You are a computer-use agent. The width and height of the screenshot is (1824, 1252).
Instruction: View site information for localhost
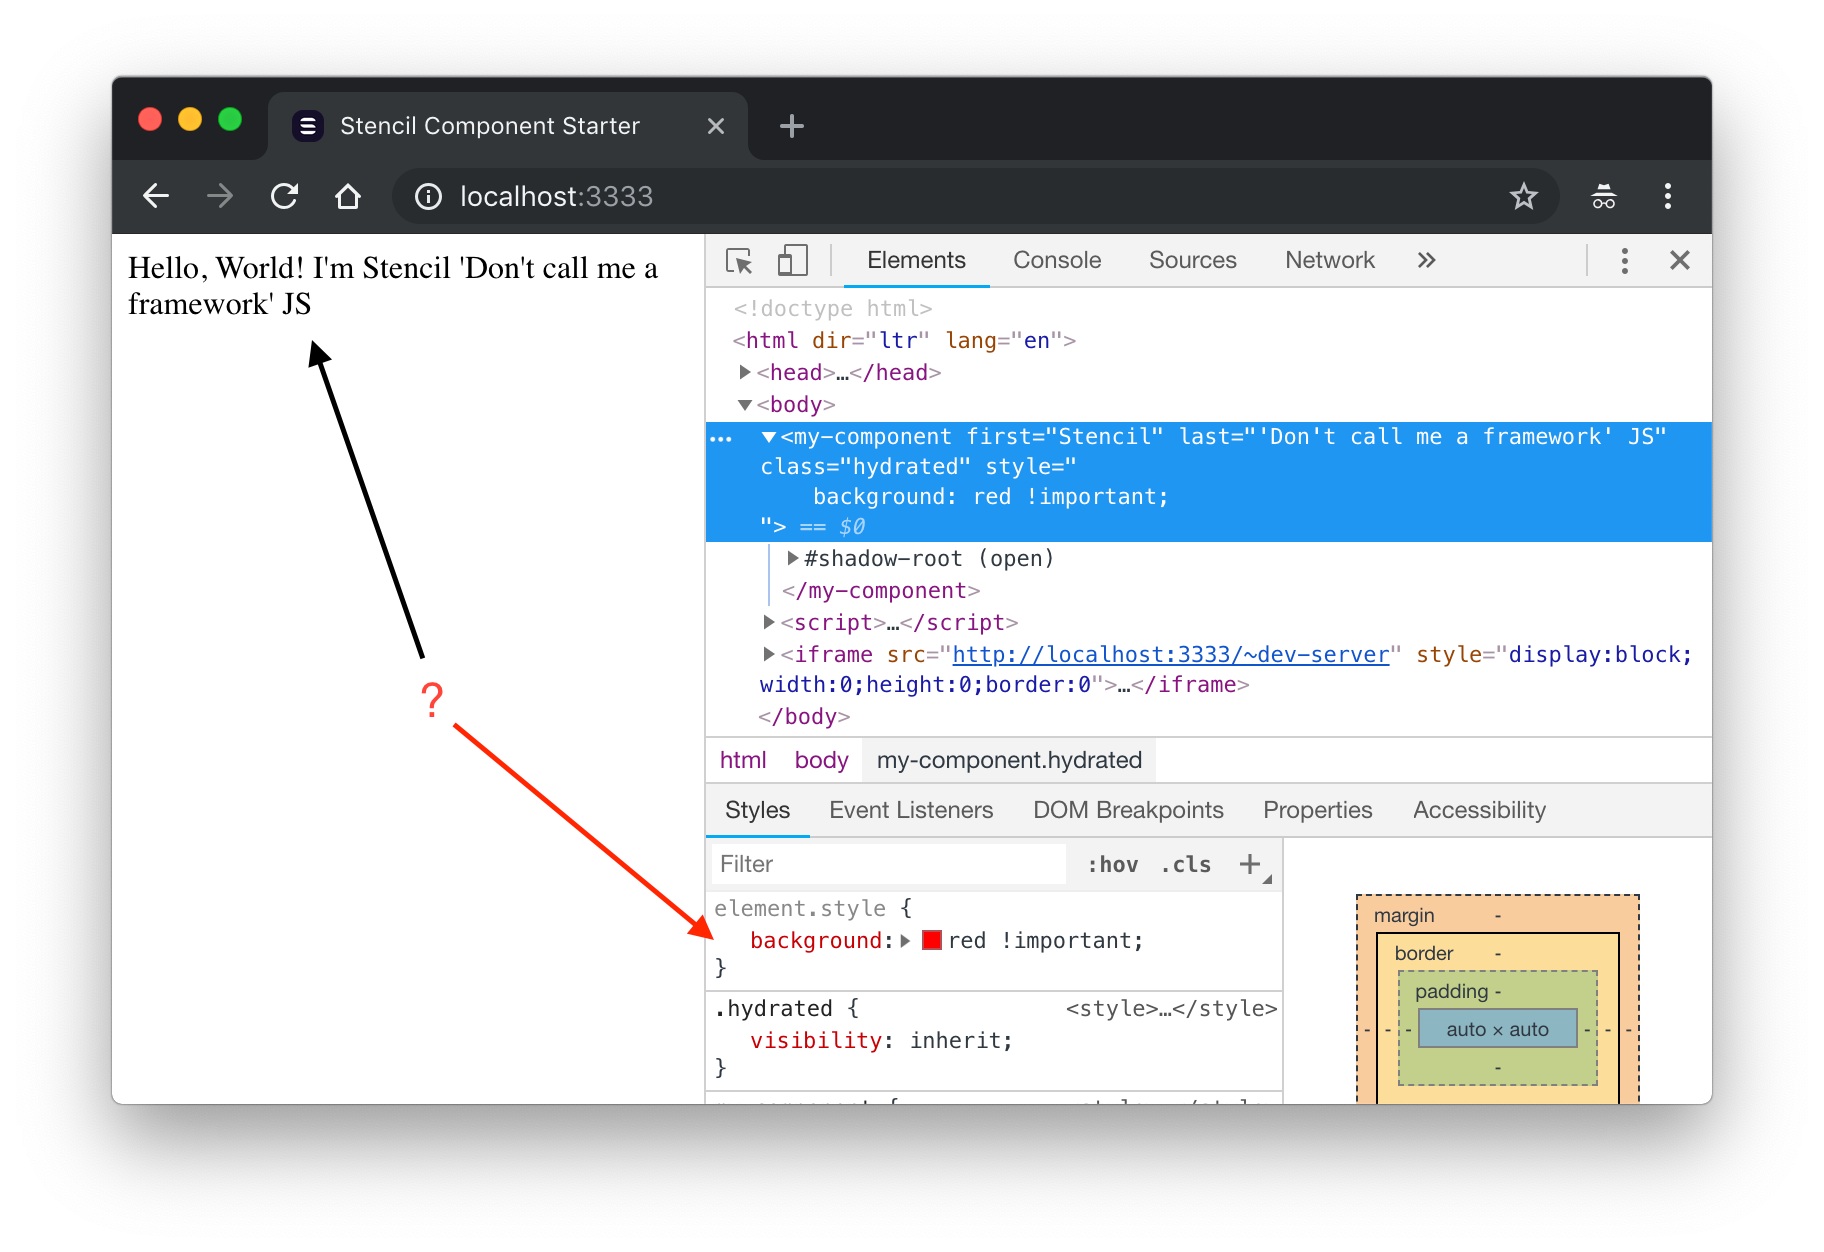(x=429, y=196)
